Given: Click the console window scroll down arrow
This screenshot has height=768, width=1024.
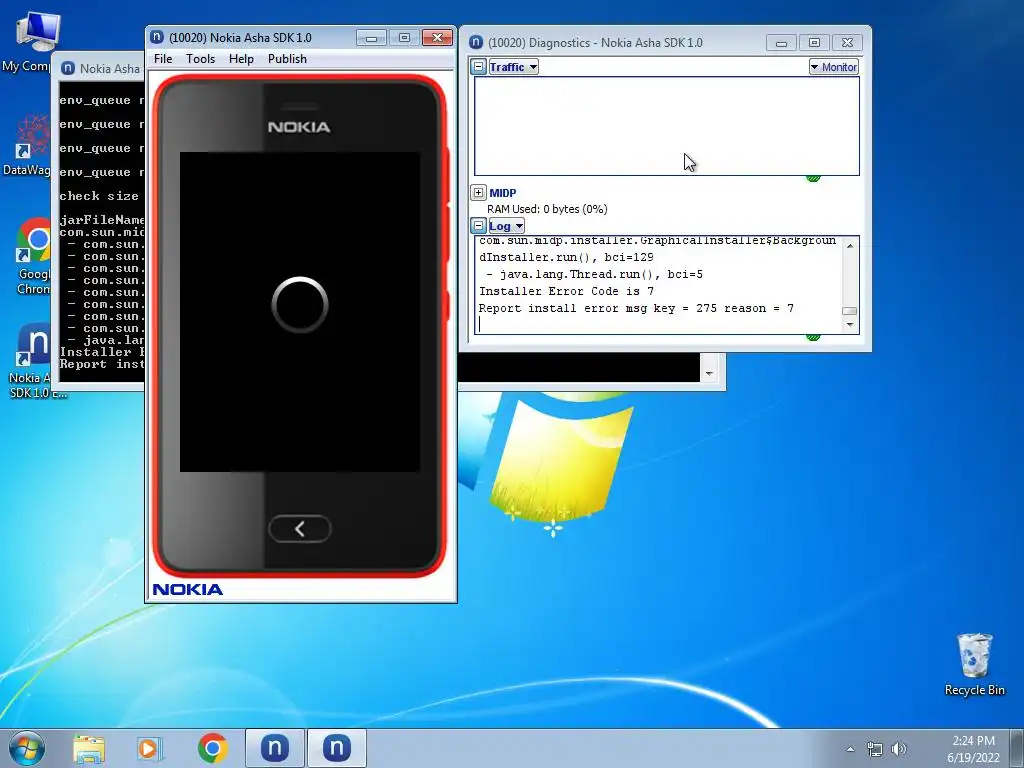Looking at the screenshot, I should (x=709, y=374).
